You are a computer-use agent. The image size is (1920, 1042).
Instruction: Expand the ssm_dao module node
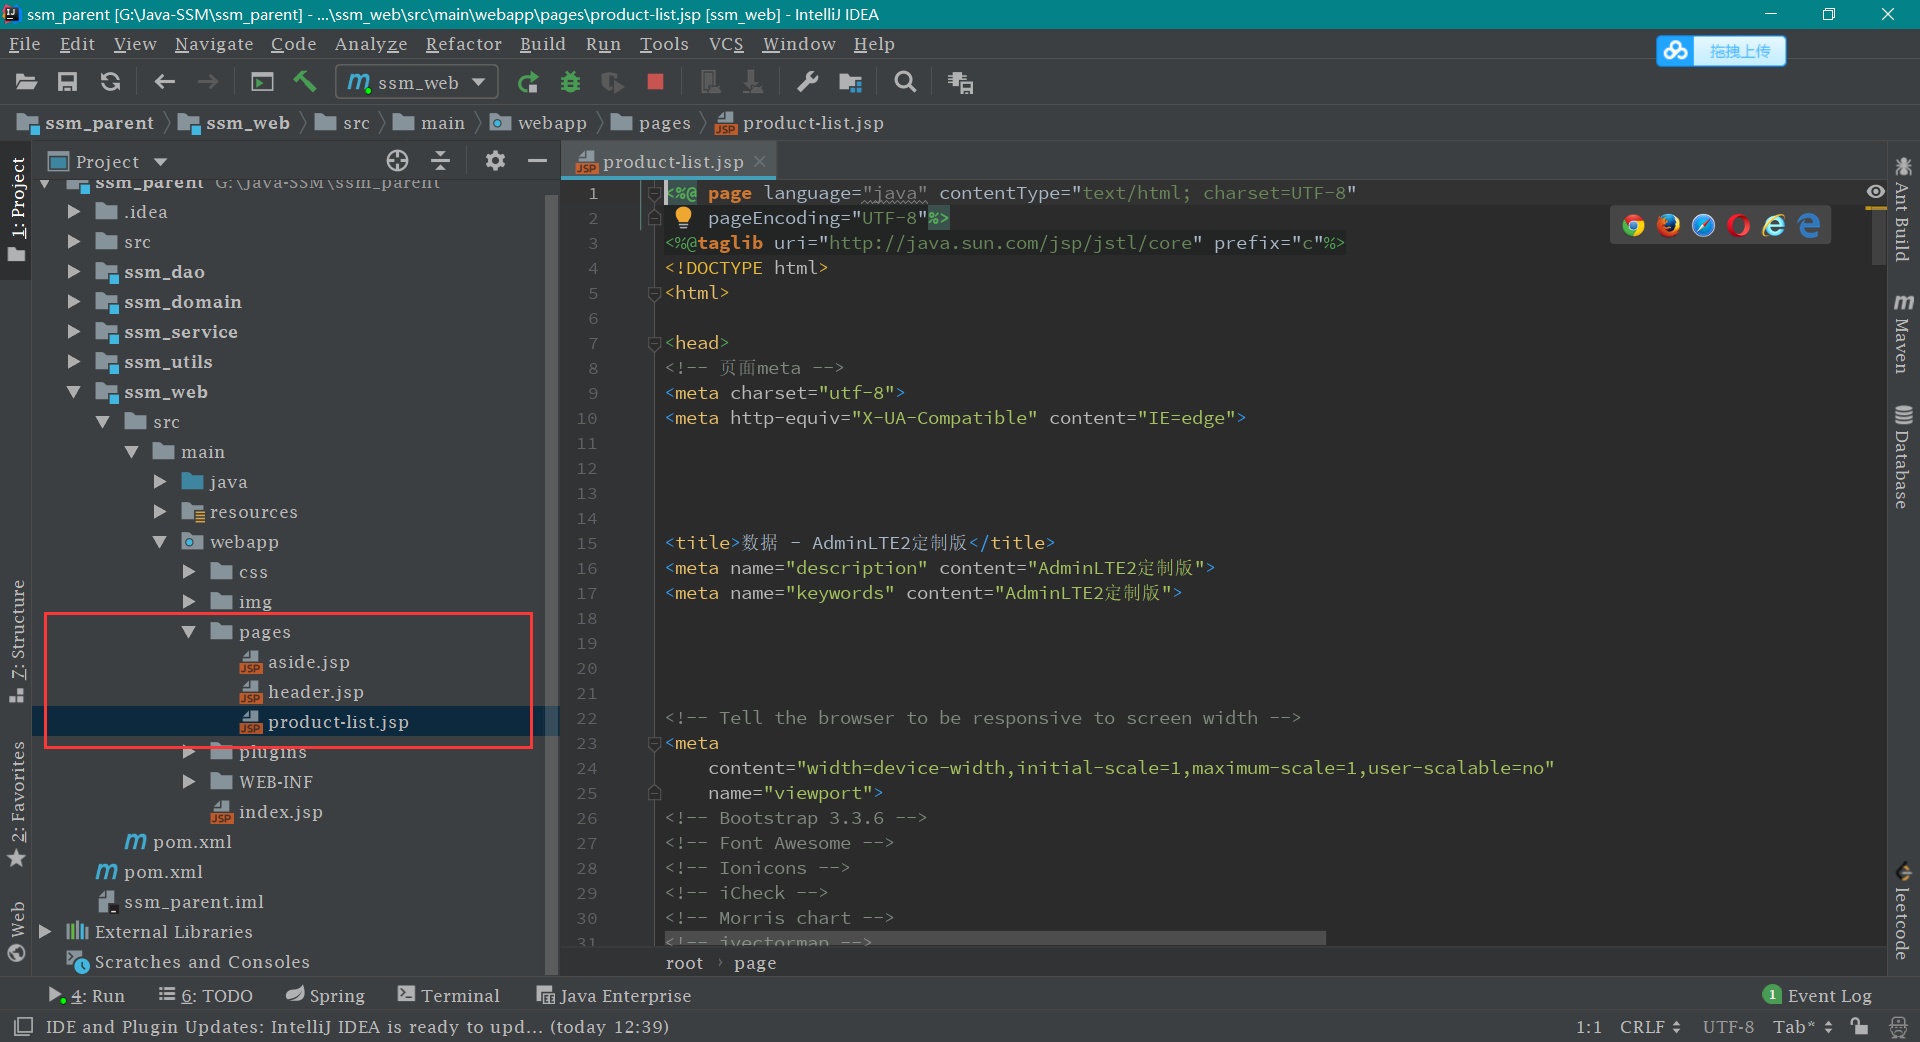click(x=74, y=272)
